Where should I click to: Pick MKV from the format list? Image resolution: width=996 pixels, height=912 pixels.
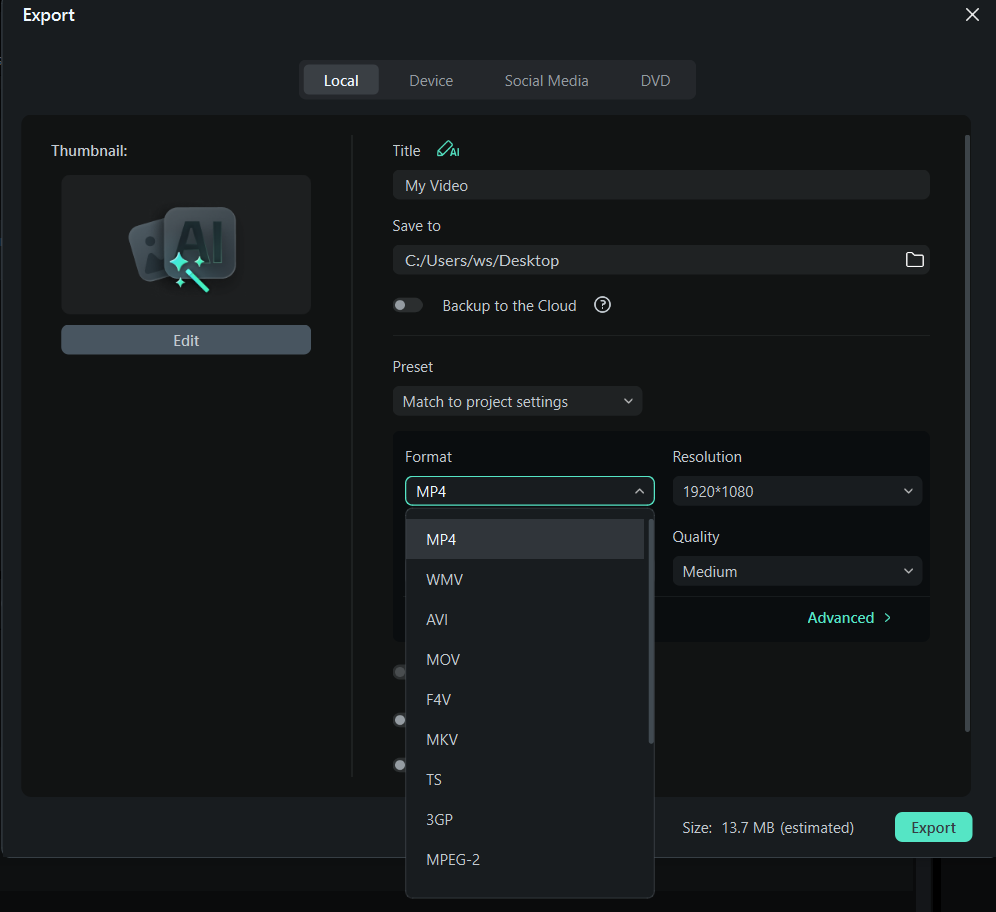click(525, 739)
